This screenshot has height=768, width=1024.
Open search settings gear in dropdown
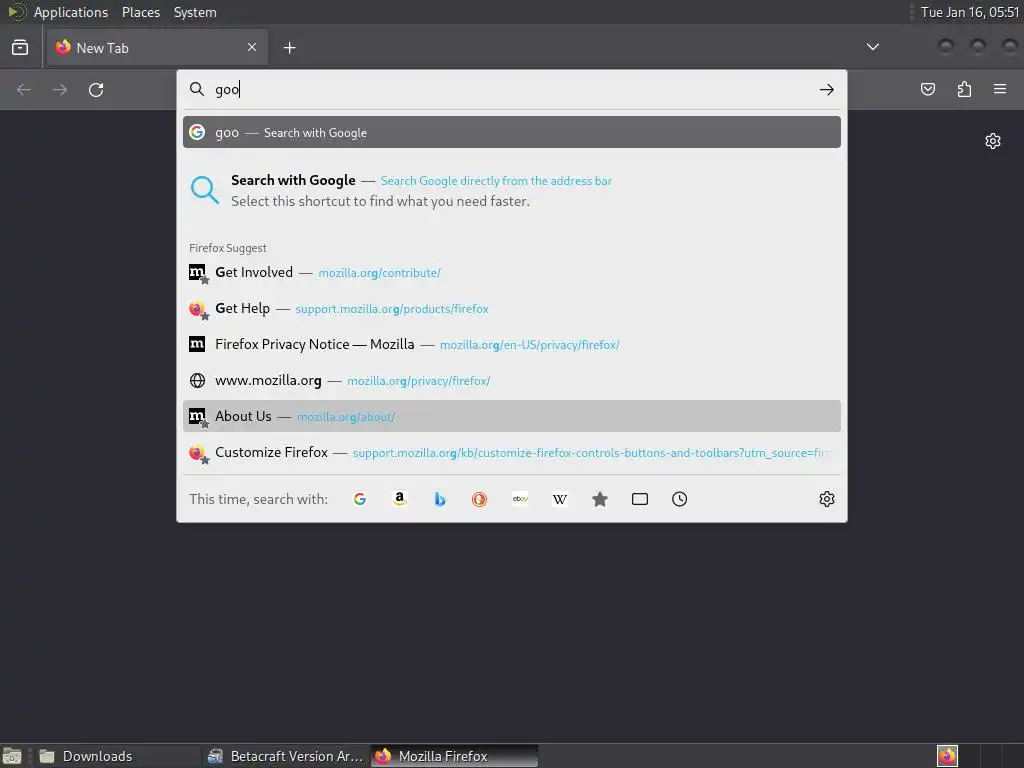point(827,499)
